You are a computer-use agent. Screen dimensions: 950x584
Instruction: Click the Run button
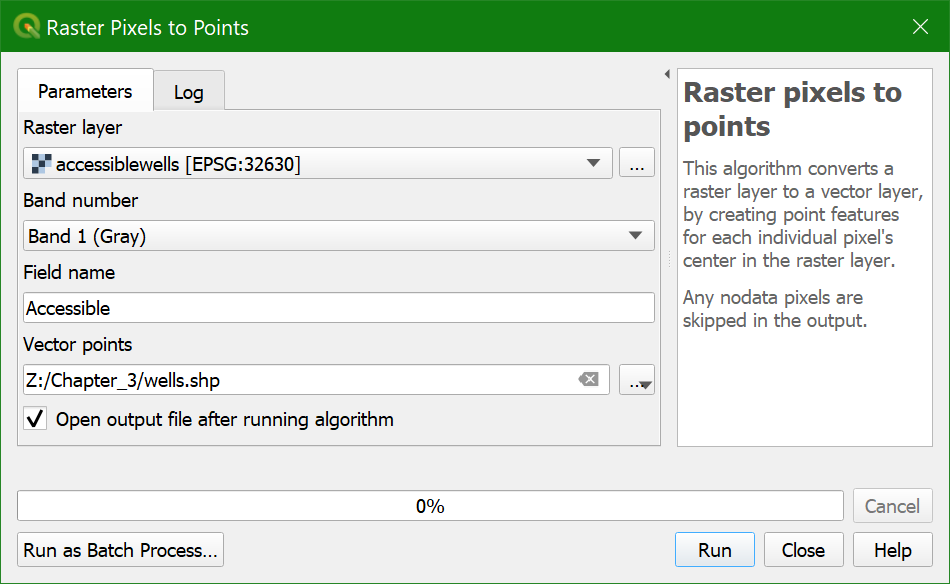715,550
